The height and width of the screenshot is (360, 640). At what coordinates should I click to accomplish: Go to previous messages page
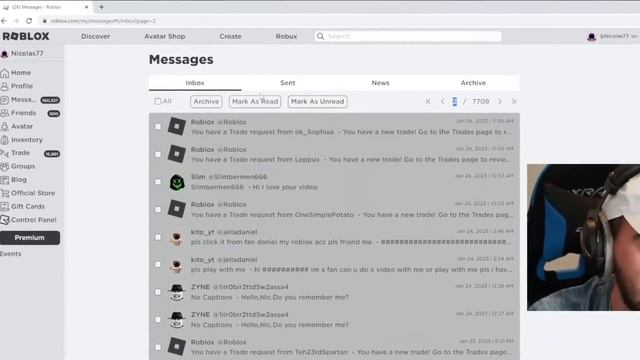[x=442, y=101]
